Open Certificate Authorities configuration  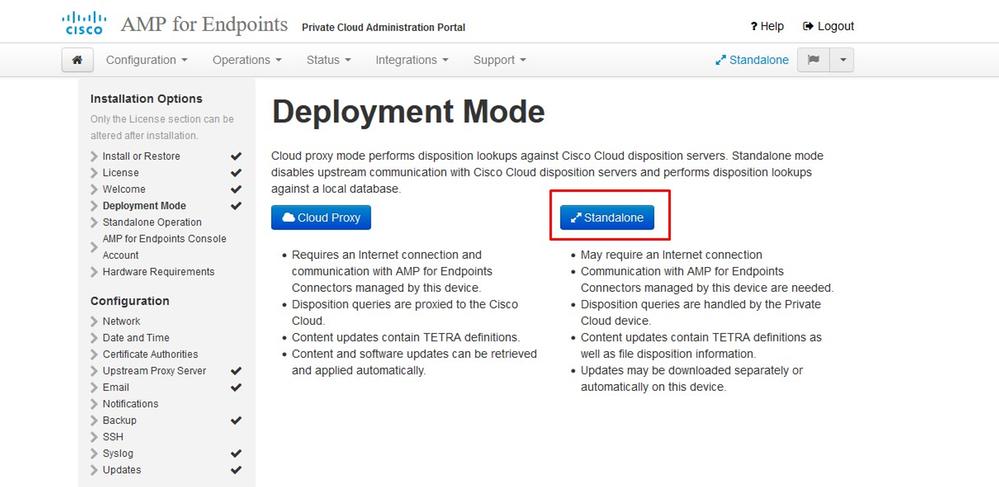pos(150,354)
